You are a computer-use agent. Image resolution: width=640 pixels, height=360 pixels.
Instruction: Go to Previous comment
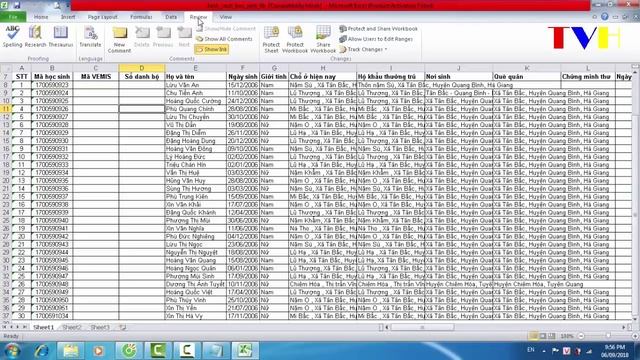163,37
